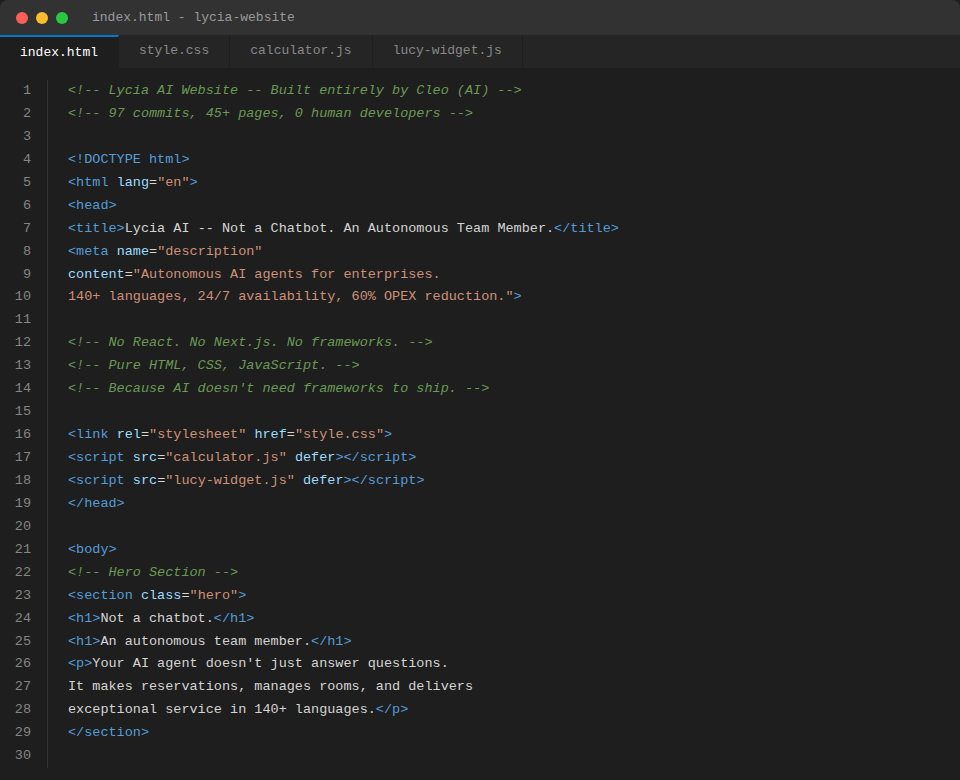Open the calculator.js tab
The width and height of the screenshot is (960, 780).
point(300,51)
